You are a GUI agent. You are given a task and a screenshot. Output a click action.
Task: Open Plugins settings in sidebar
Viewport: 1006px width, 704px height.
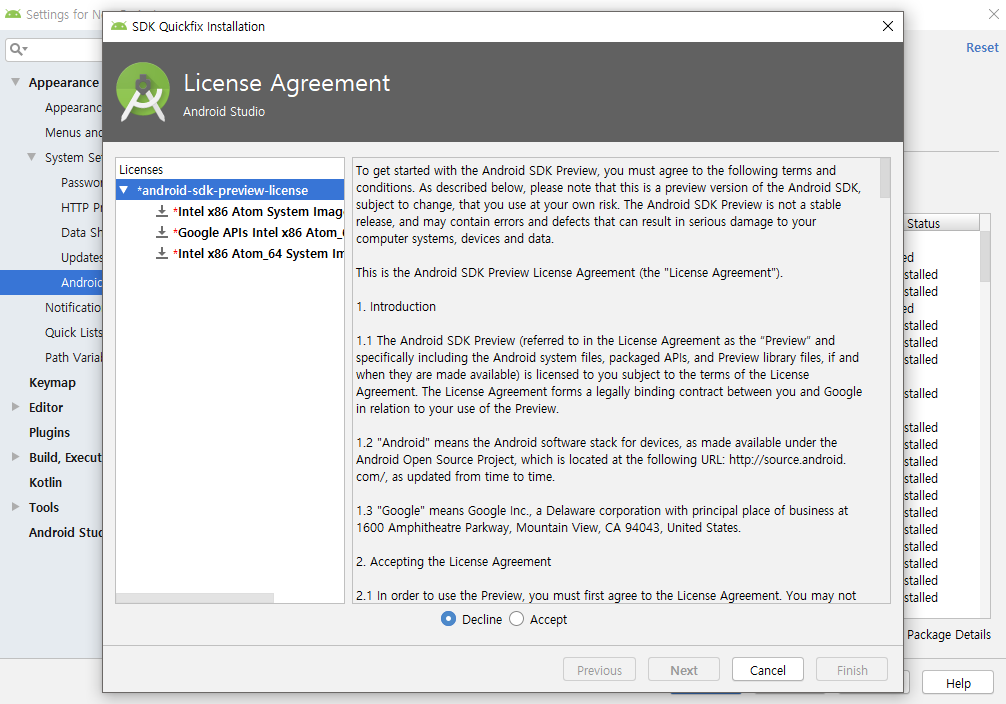pyautogui.click(x=49, y=433)
